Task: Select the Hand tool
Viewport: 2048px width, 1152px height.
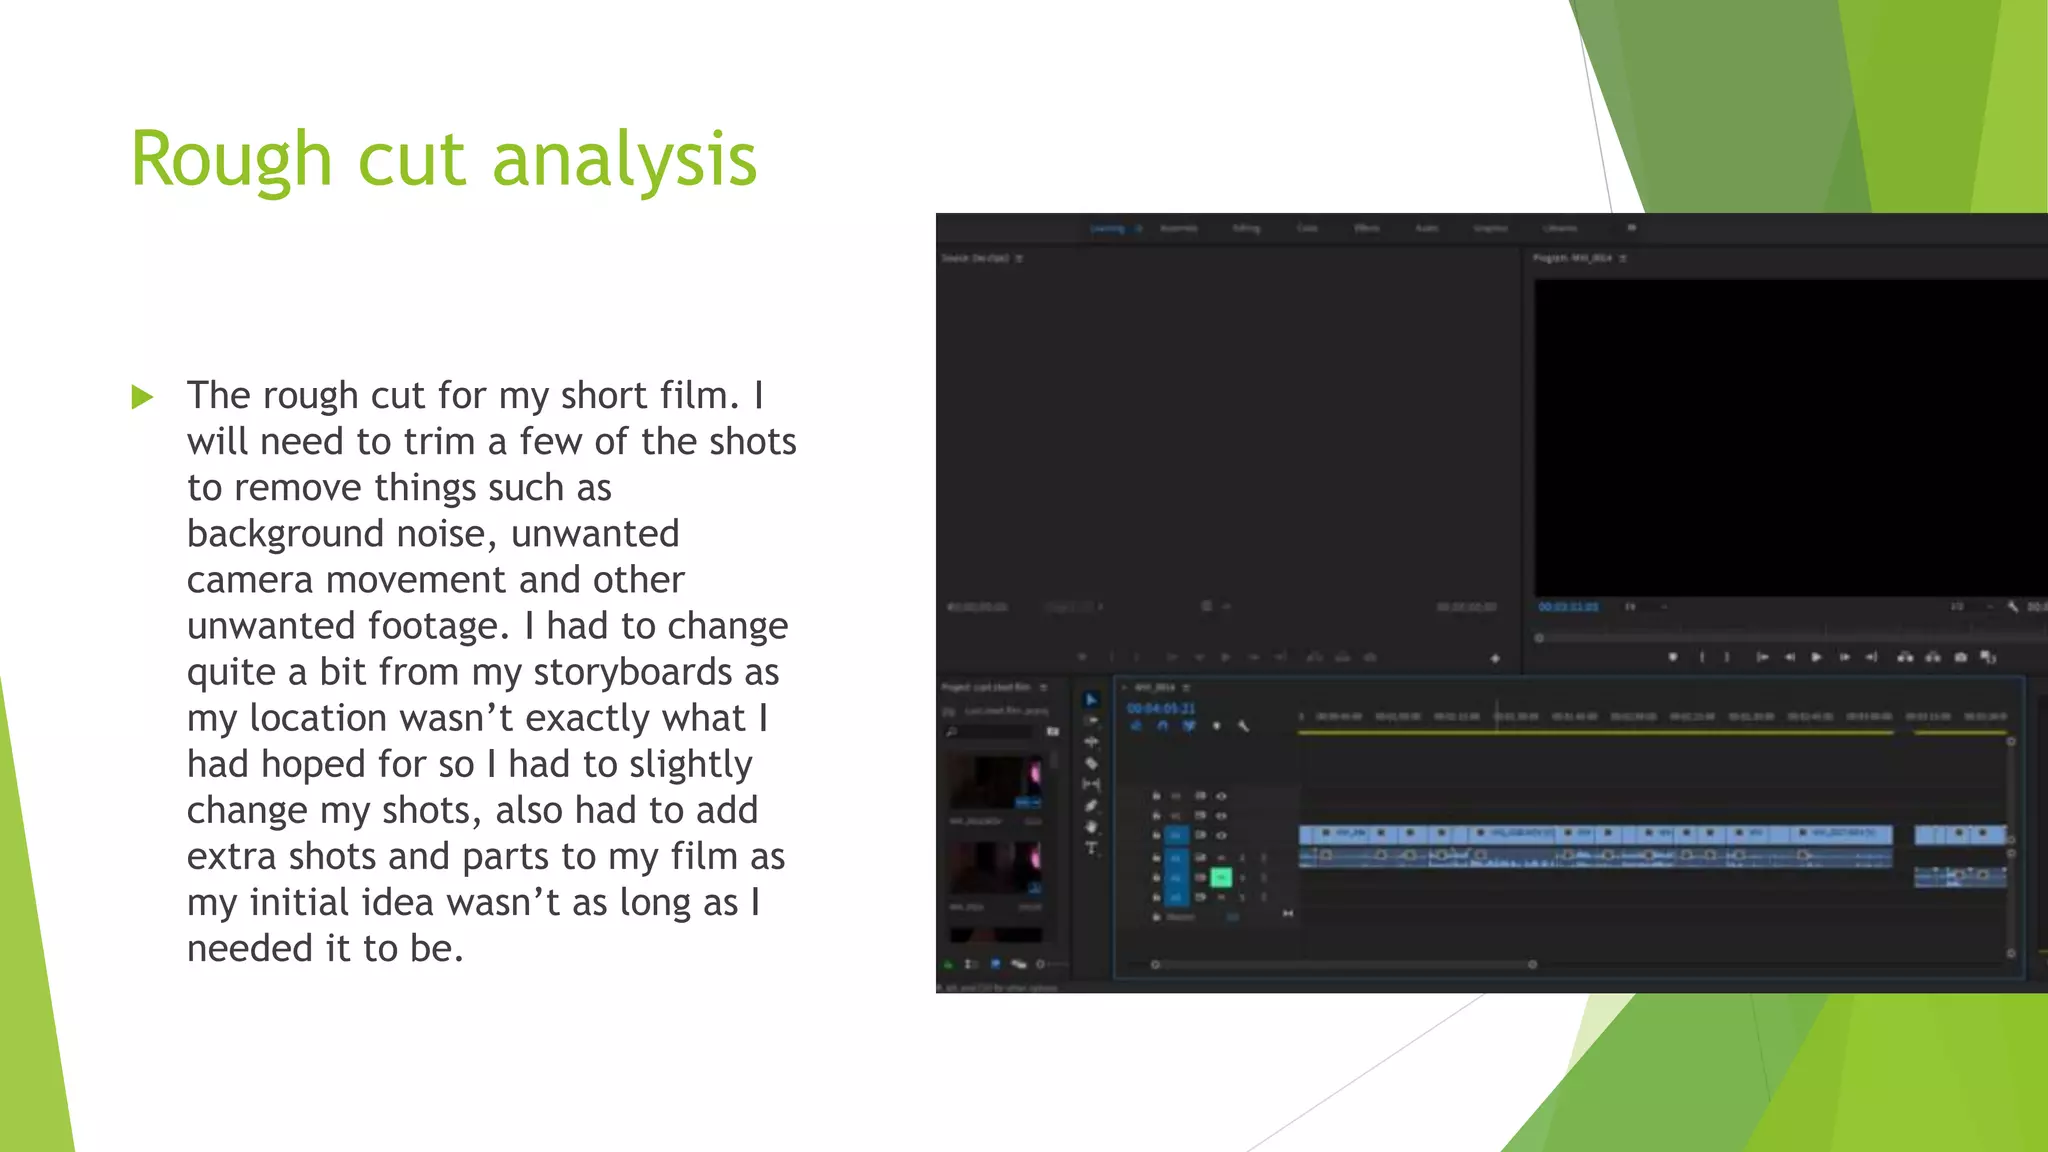Action: tap(1091, 827)
